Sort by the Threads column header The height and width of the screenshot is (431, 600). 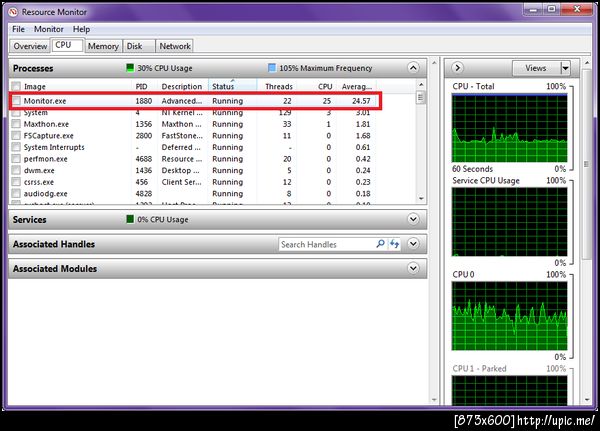pyautogui.click(x=279, y=87)
